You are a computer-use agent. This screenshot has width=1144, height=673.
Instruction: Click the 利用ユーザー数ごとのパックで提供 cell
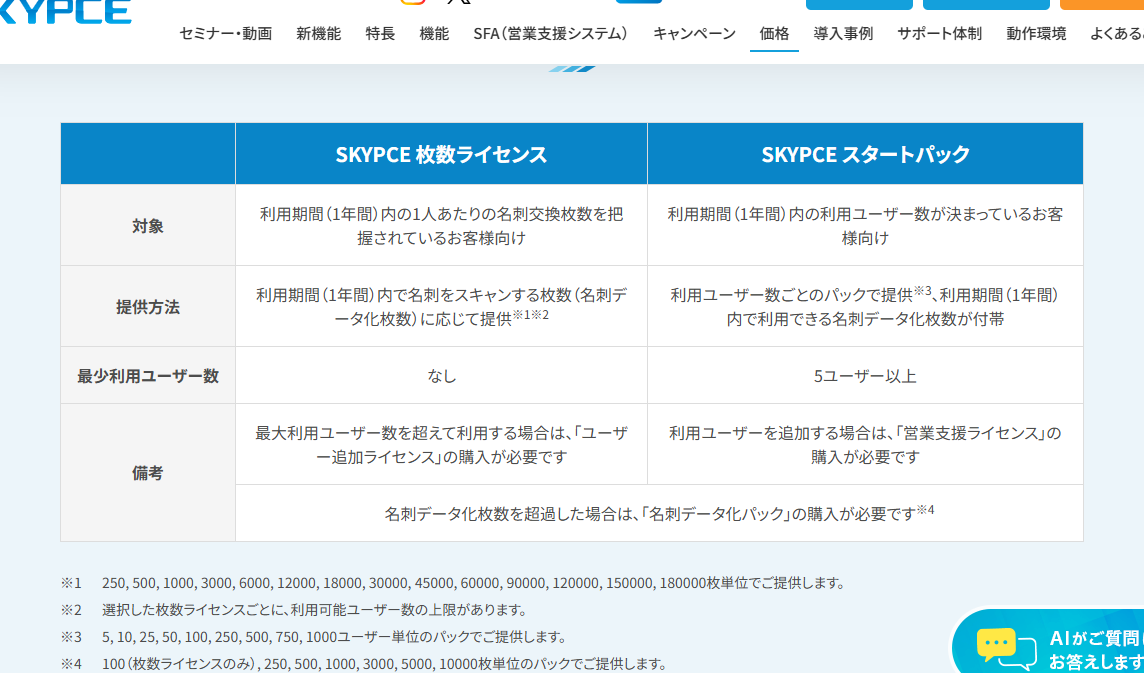click(865, 307)
